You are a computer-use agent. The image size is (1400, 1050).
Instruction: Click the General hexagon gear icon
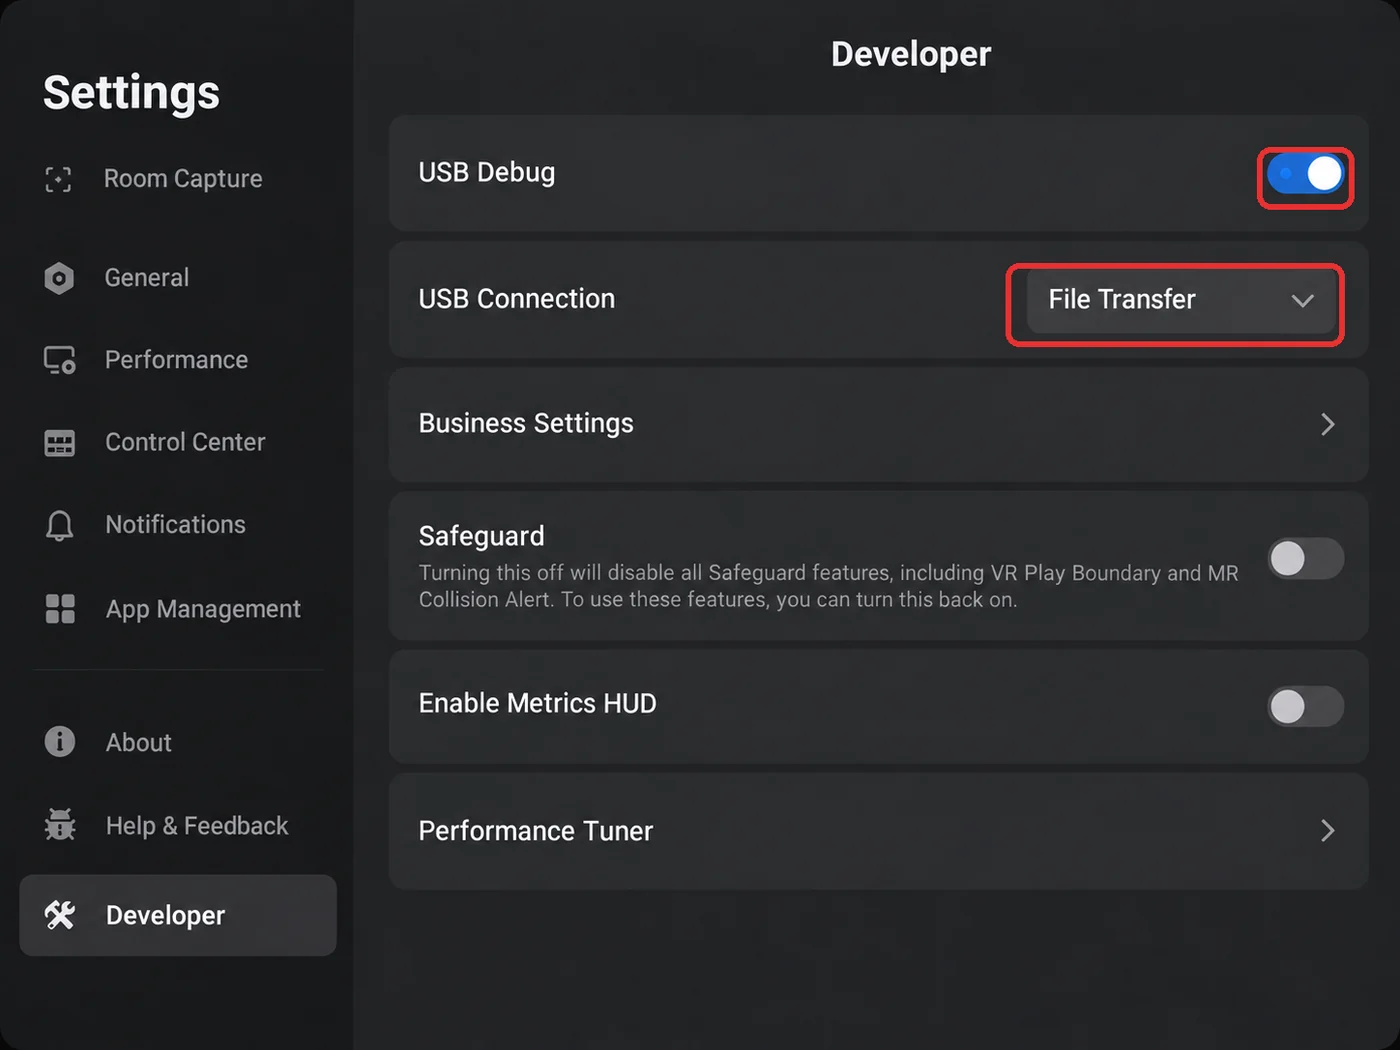(59, 278)
